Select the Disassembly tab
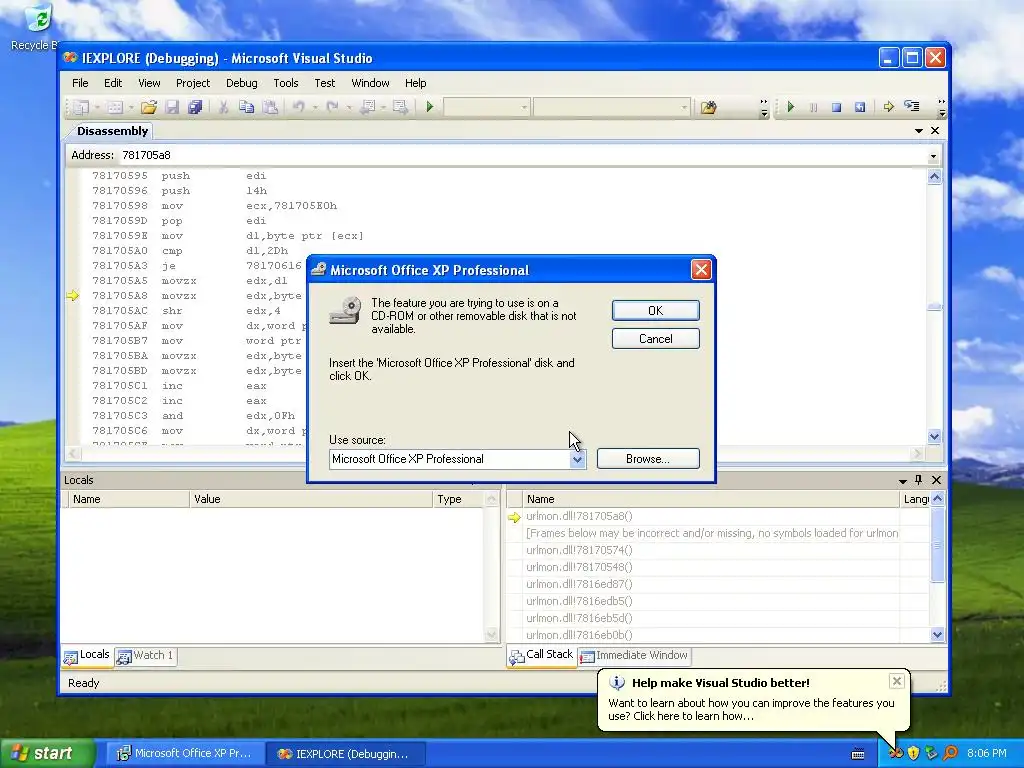The height and width of the screenshot is (768, 1024). tap(112, 131)
